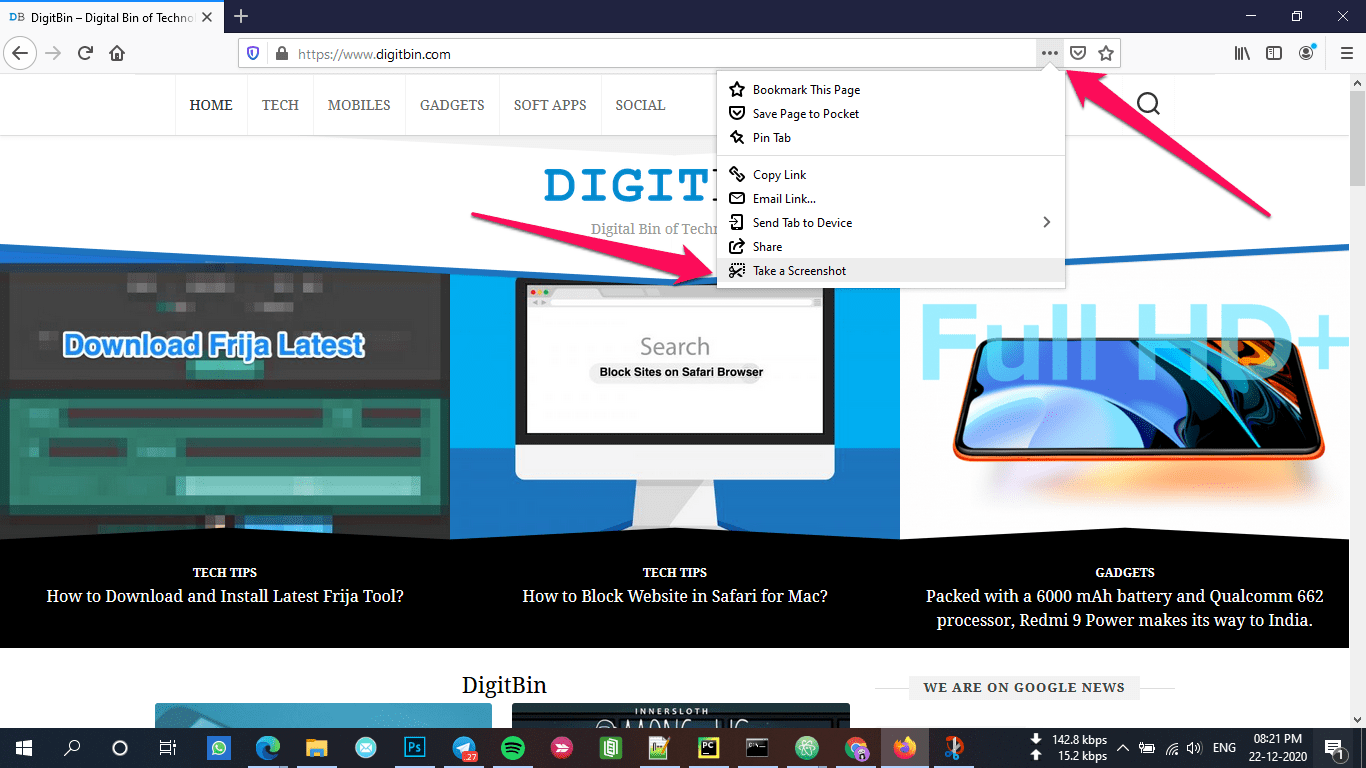Open the MOBILES nav item
The image size is (1366, 768).
(x=359, y=105)
